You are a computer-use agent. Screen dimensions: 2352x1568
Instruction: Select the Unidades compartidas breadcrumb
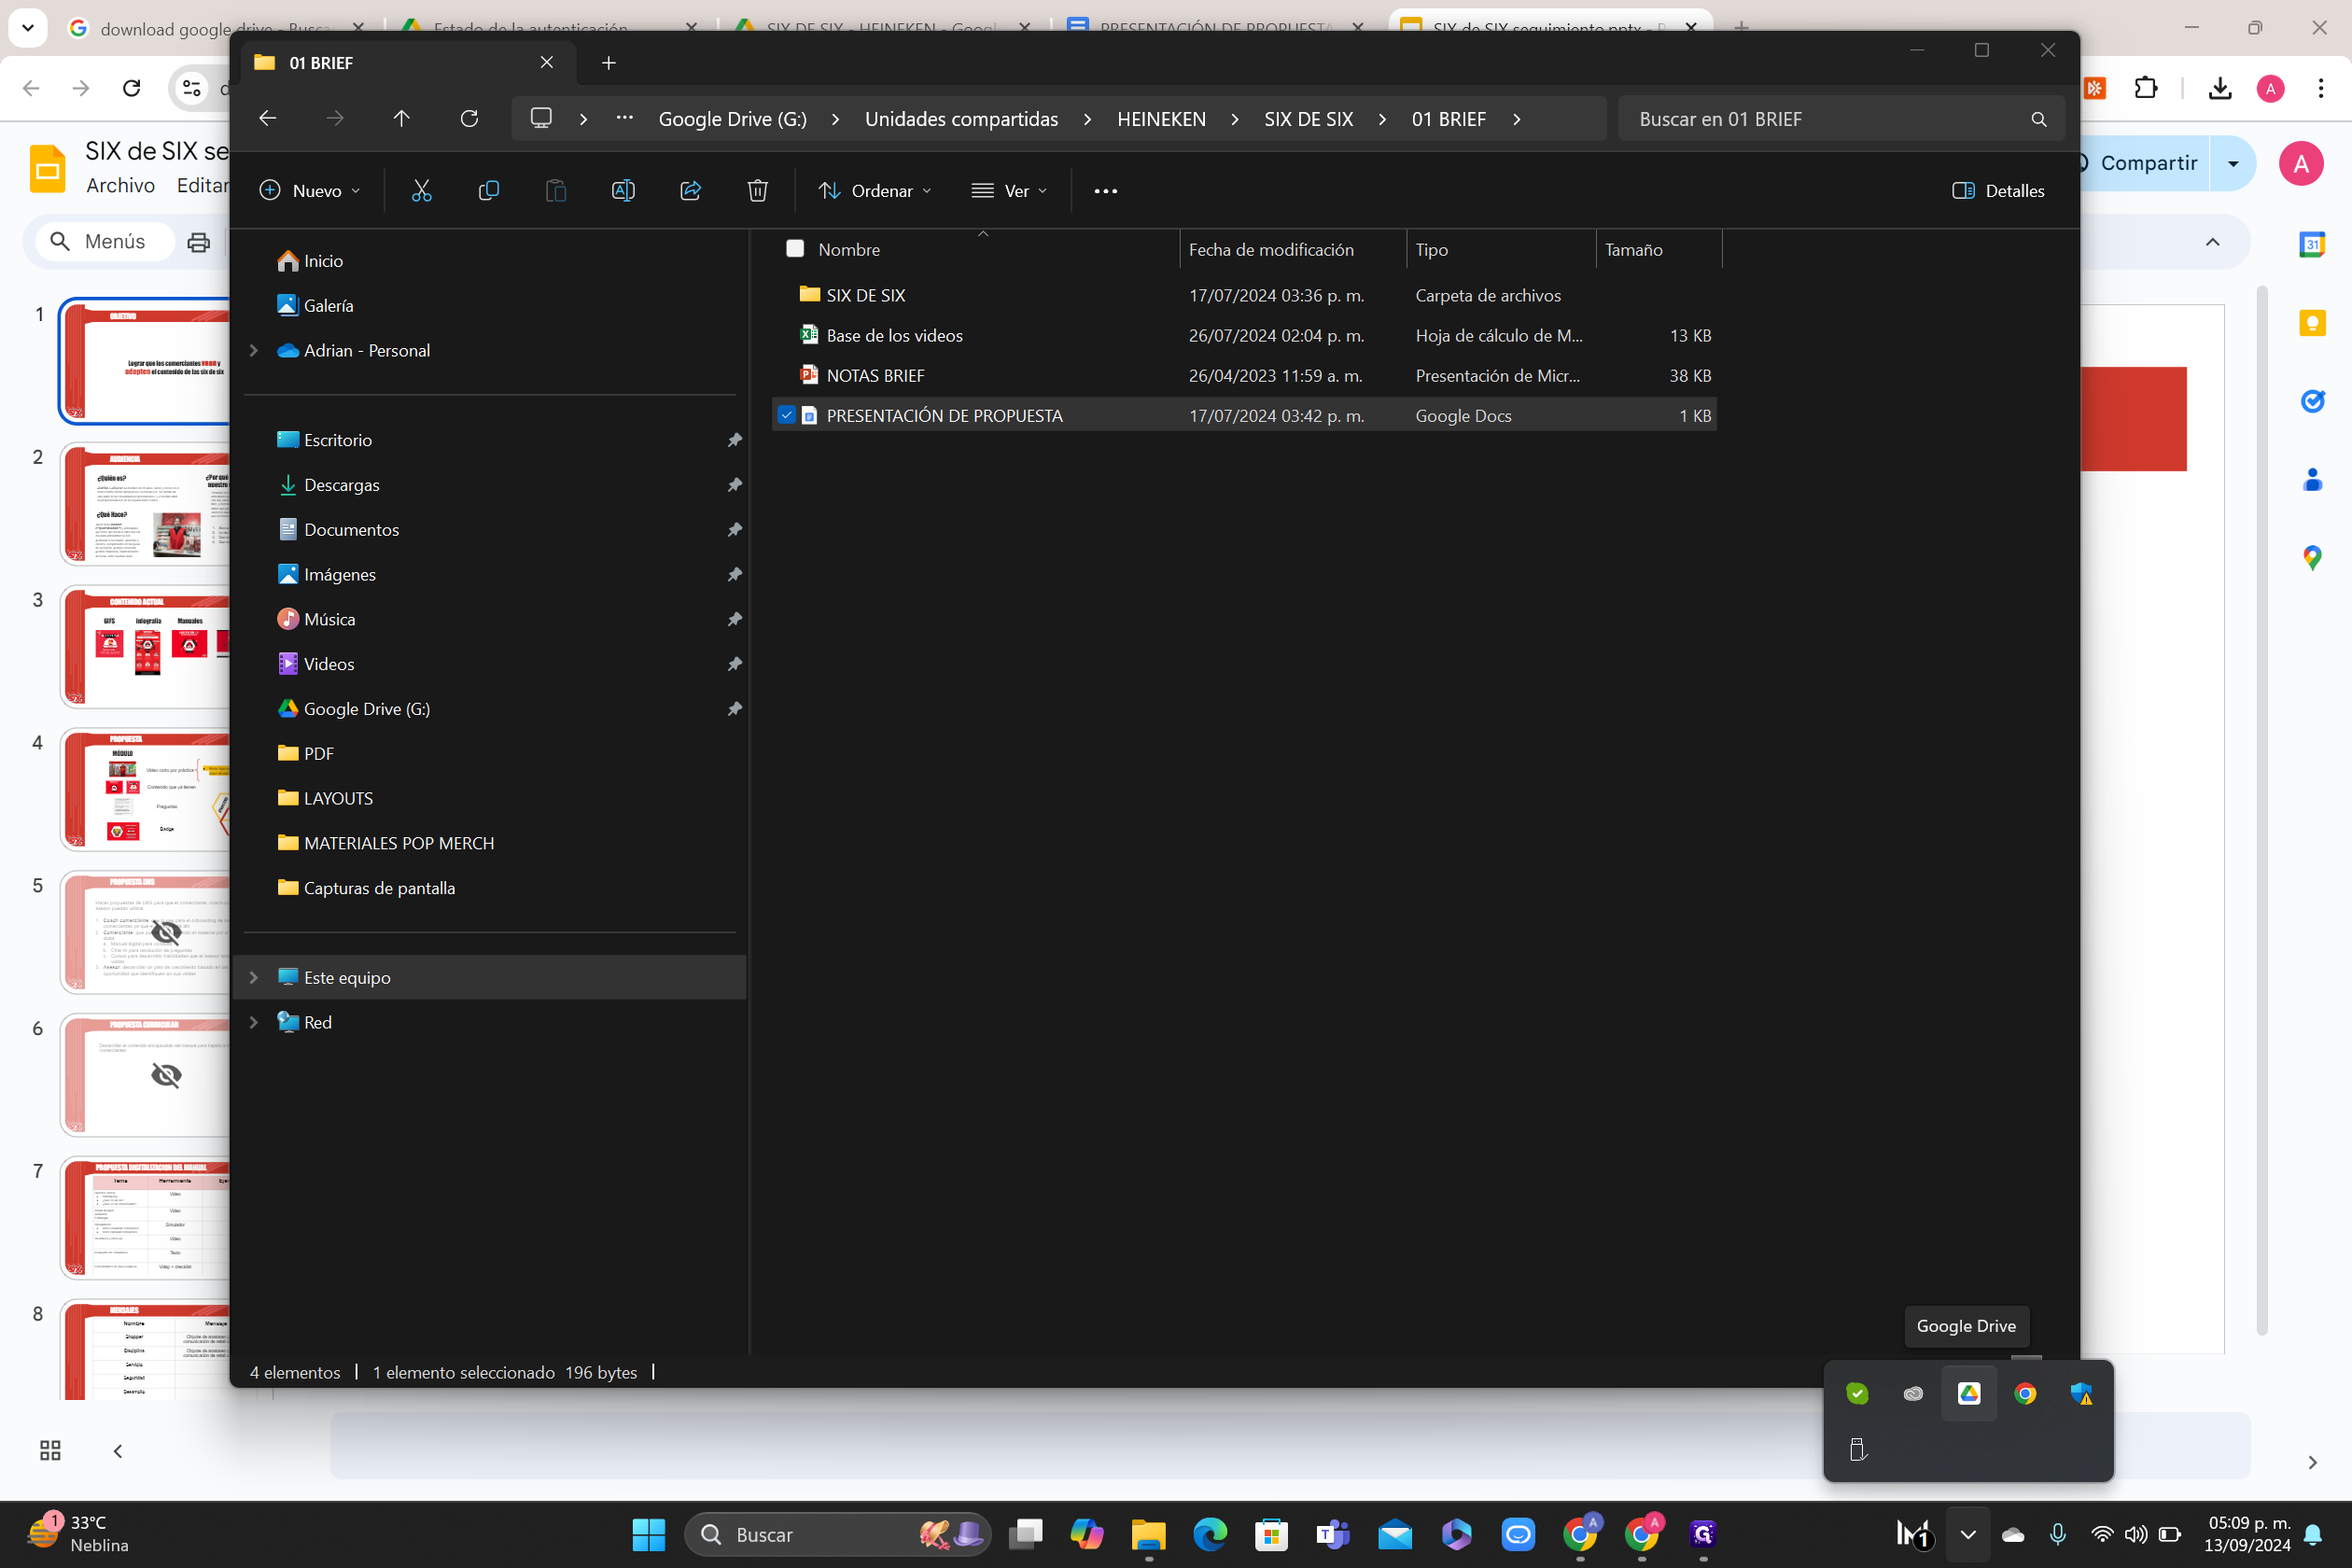click(x=961, y=119)
